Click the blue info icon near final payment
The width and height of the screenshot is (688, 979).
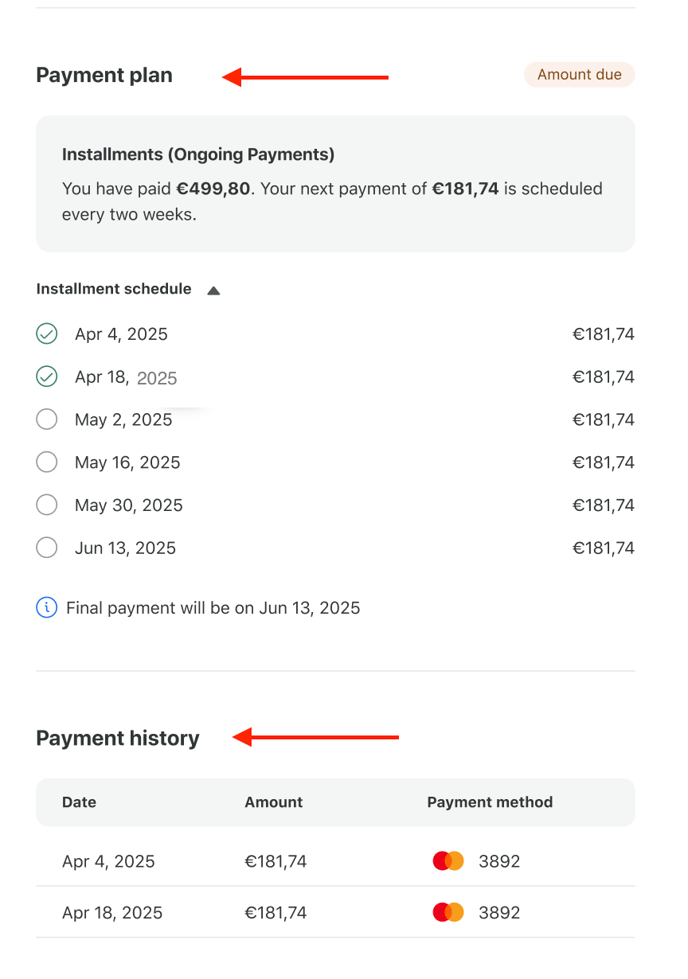click(x=47, y=608)
